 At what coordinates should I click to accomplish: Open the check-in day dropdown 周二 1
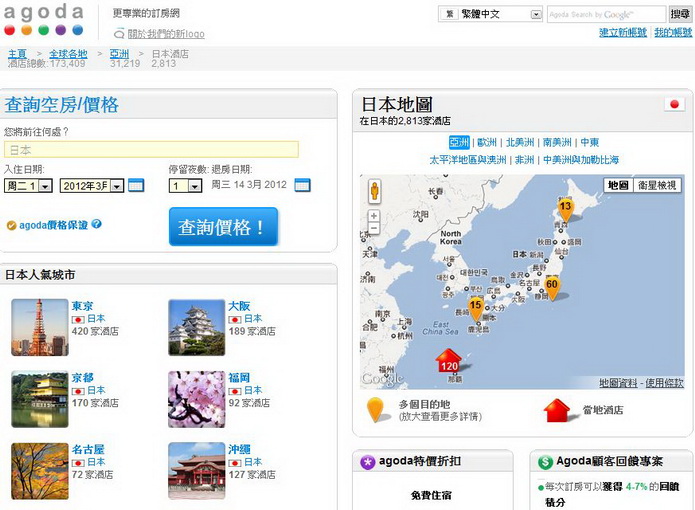(x=28, y=186)
